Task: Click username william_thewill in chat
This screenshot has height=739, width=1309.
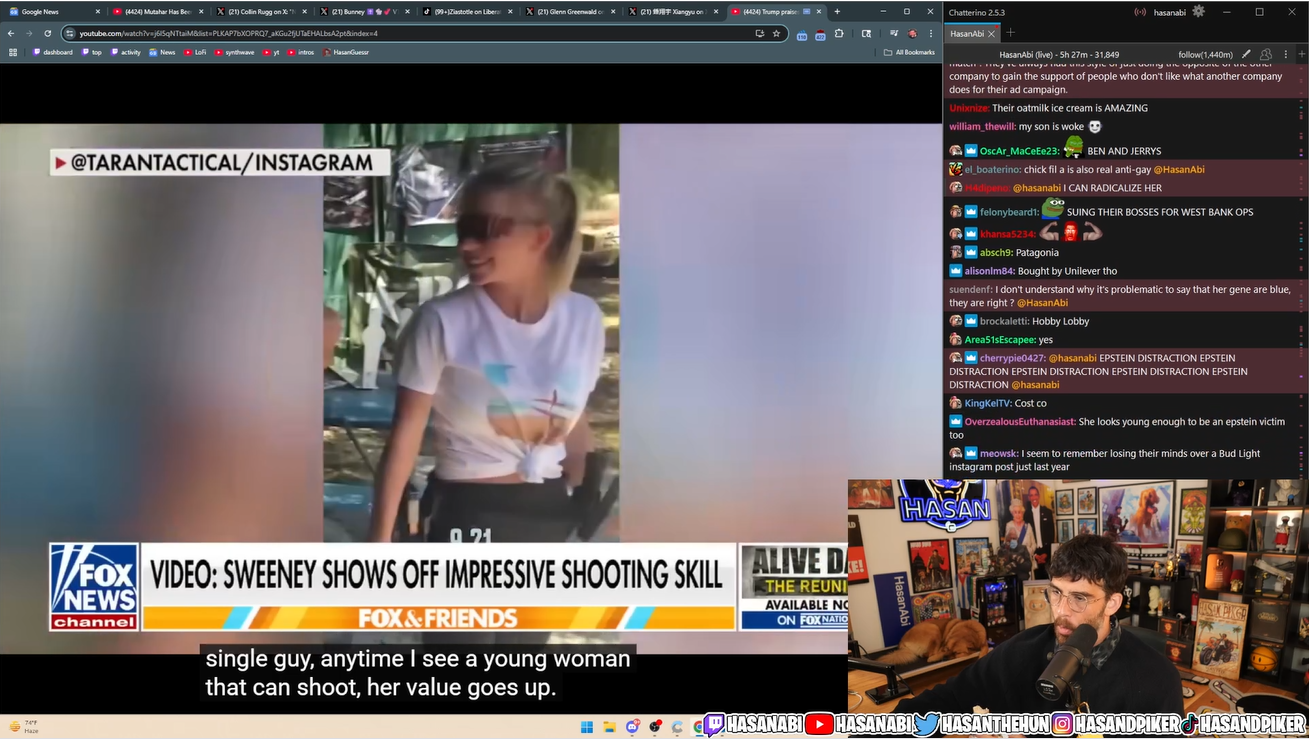Action: (x=982, y=127)
